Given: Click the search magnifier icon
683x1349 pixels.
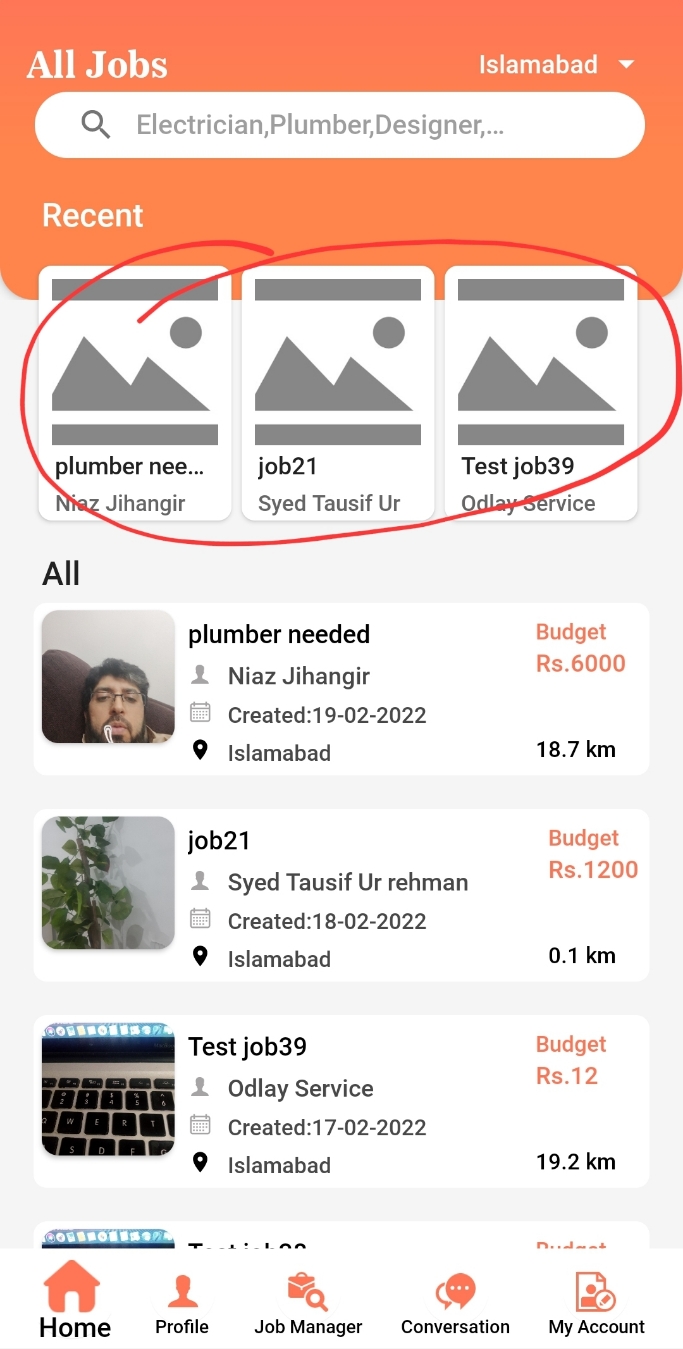Looking at the screenshot, I should point(96,125).
